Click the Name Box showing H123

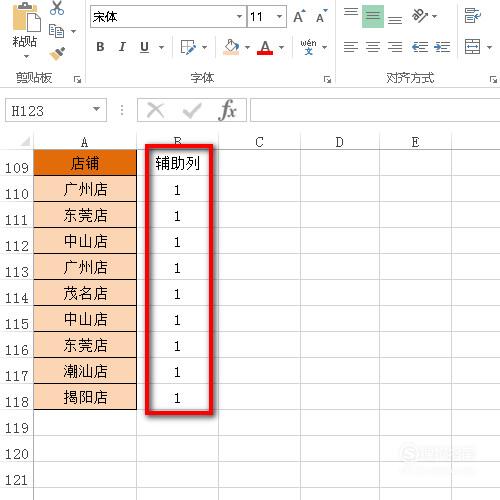click(47, 110)
